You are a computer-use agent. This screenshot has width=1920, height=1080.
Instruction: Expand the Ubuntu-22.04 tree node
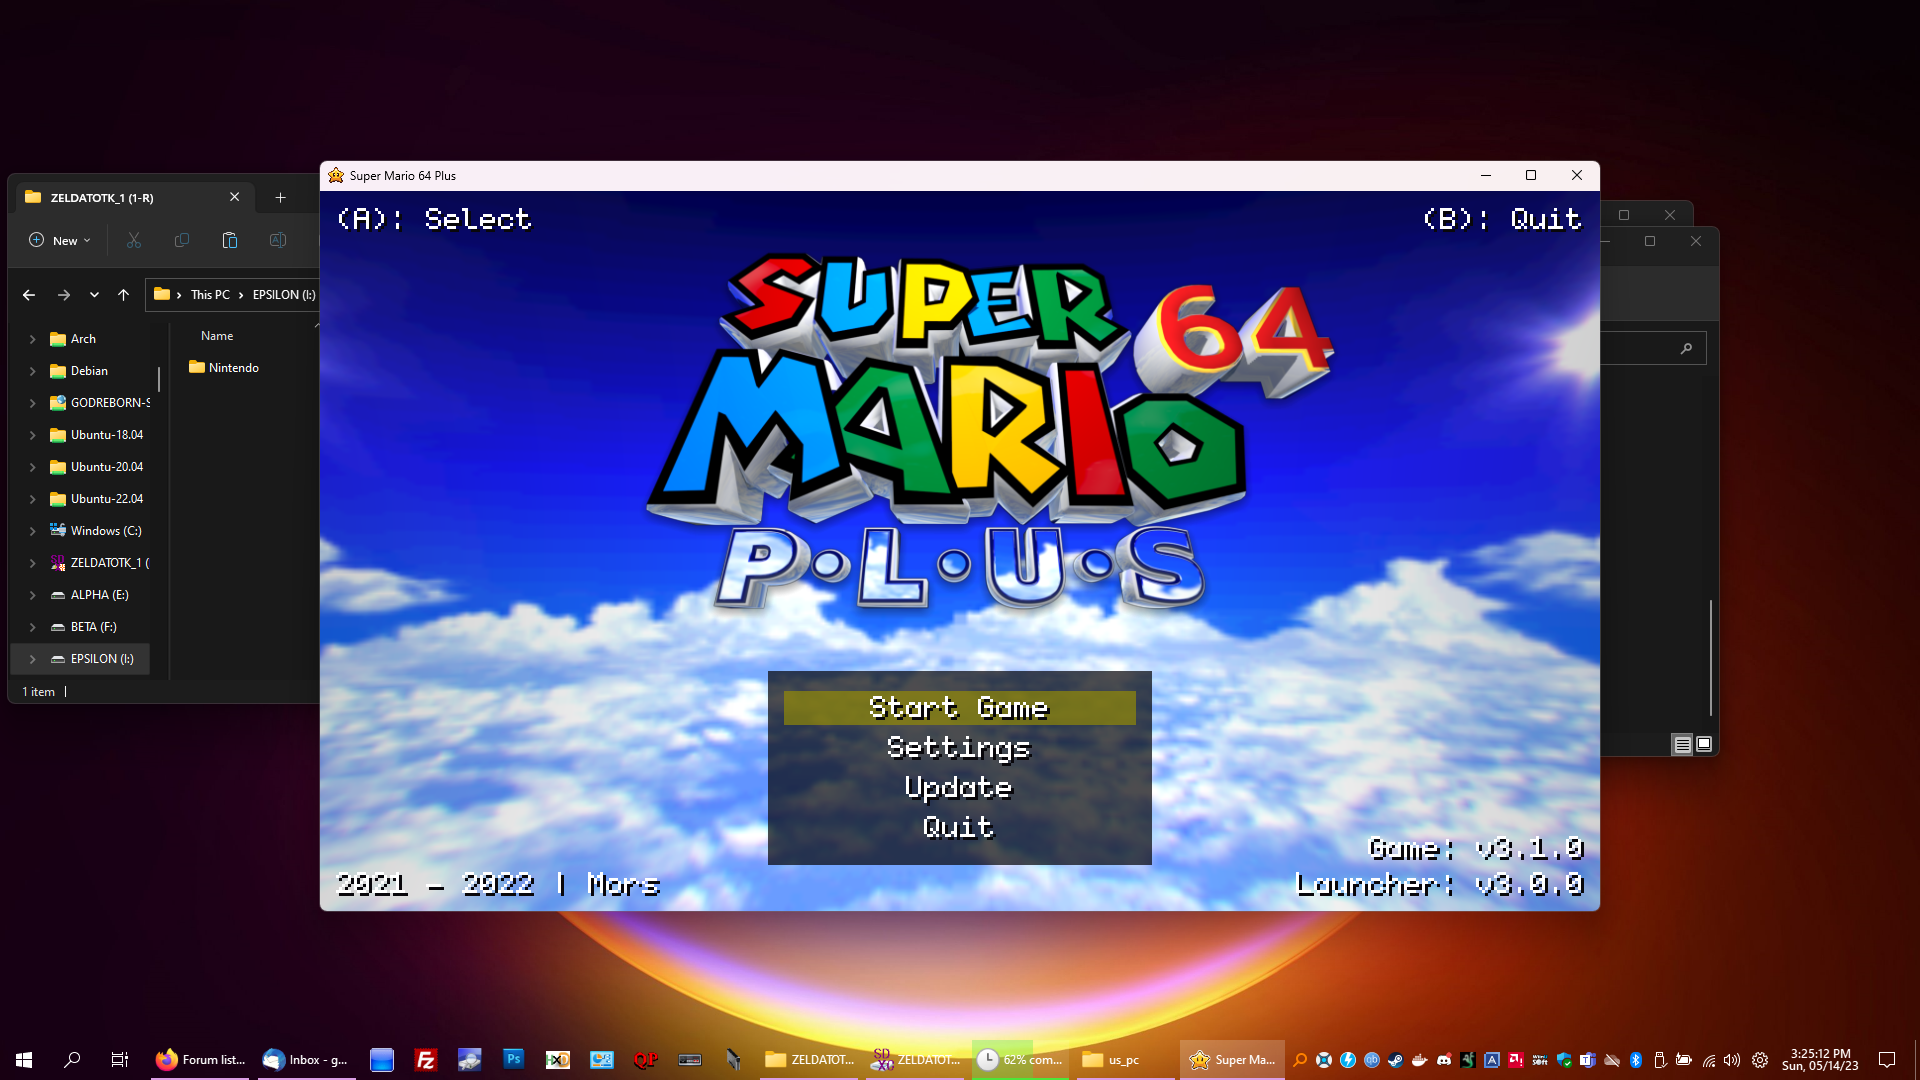coord(33,499)
